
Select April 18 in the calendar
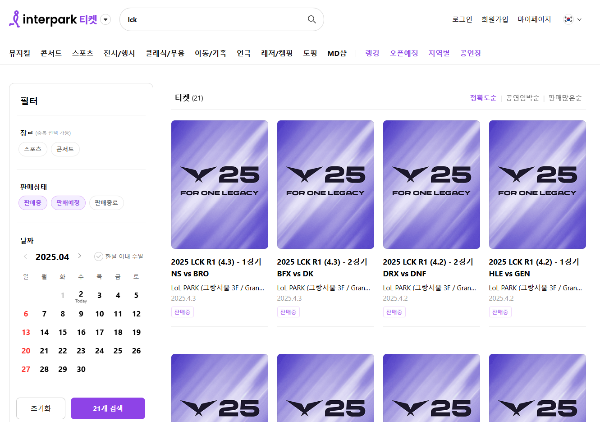118,332
